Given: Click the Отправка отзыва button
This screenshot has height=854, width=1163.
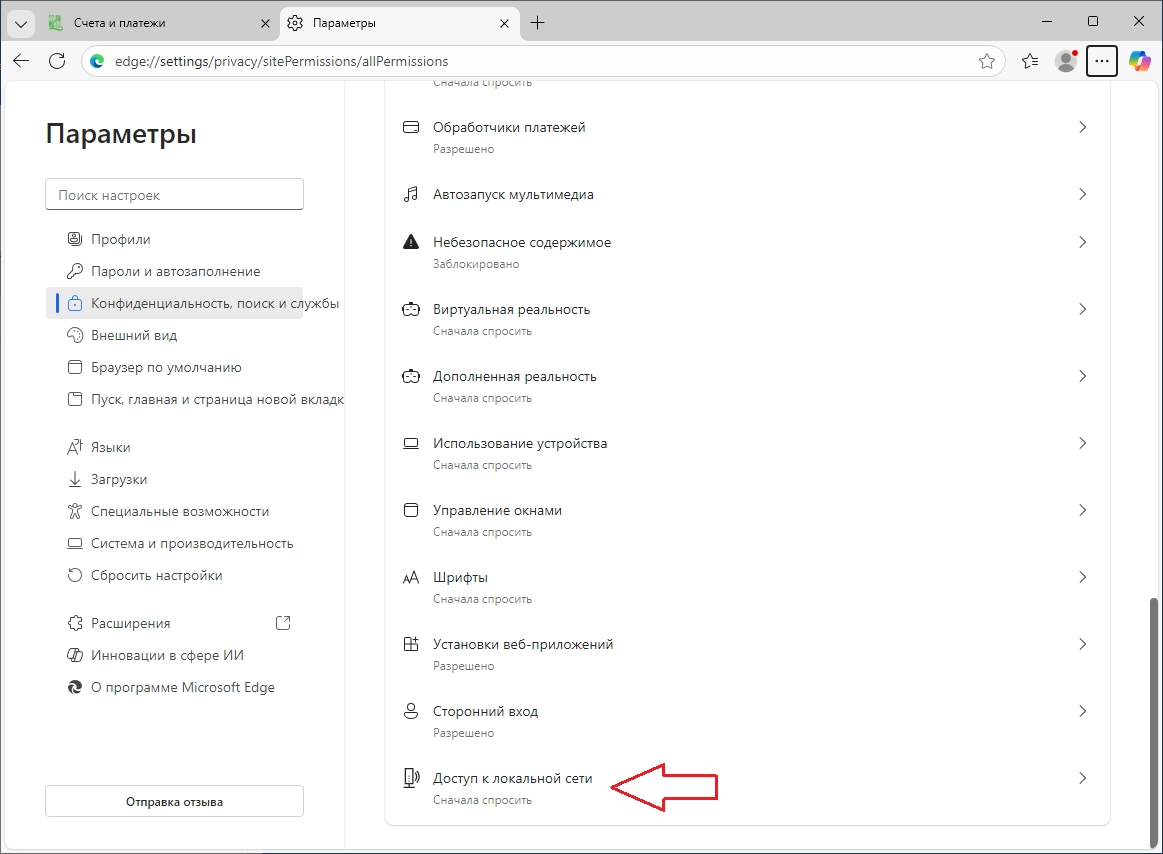Looking at the screenshot, I should [174, 801].
